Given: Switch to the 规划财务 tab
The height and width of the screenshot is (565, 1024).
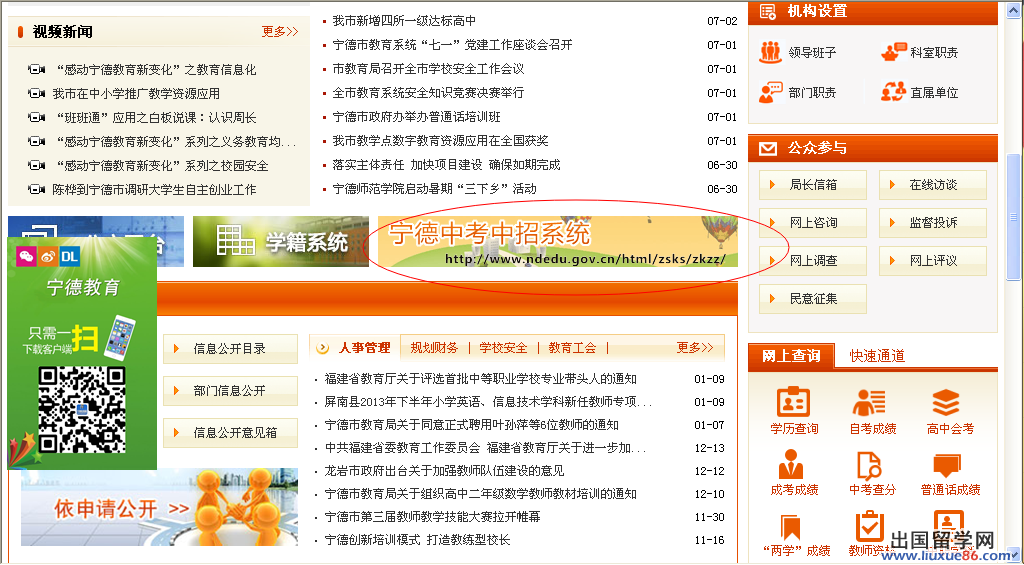Looking at the screenshot, I should click(434, 348).
